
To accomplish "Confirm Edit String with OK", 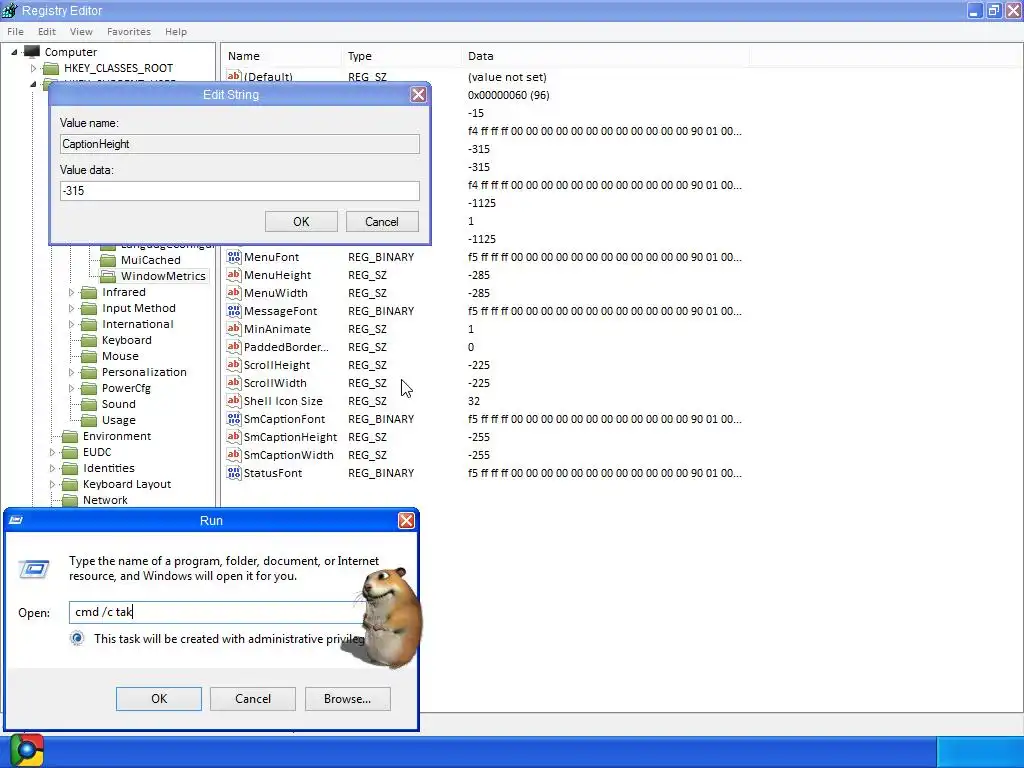I will [301, 221].
